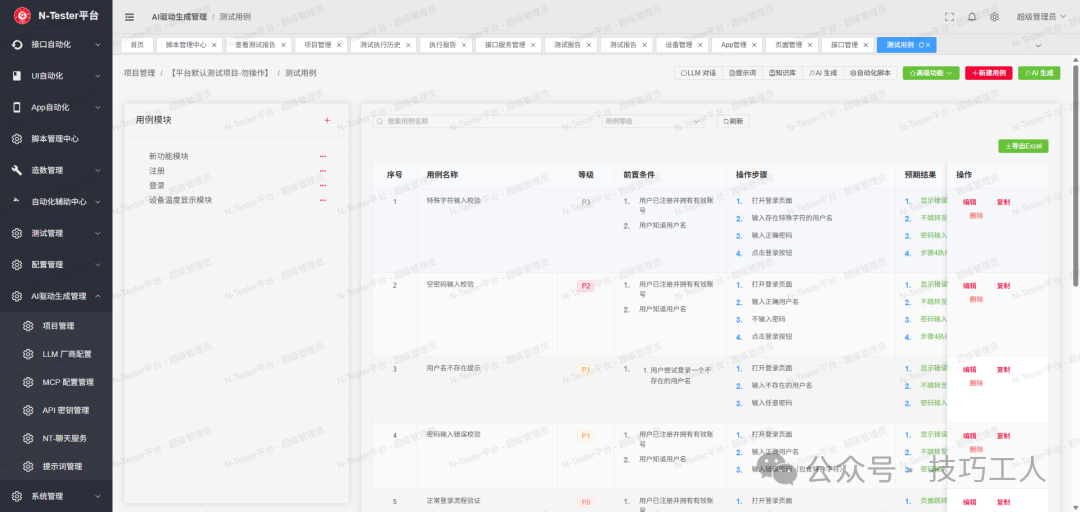
Task: Click the MCP 配置管理 gear icon
Action: coord(28,382)
